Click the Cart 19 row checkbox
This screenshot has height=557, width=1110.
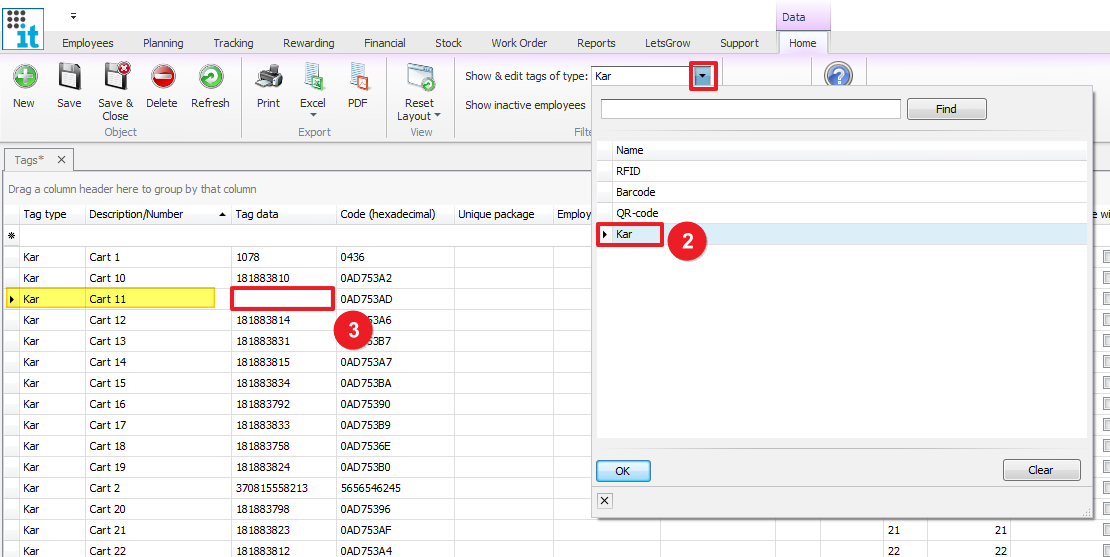(x=1106, y=467)
